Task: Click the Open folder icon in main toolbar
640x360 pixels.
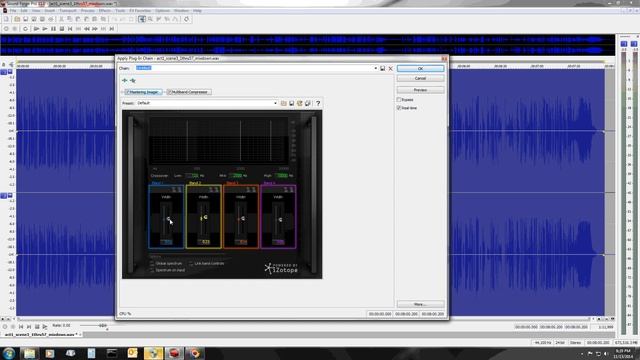Action: [x=17, y=19]
